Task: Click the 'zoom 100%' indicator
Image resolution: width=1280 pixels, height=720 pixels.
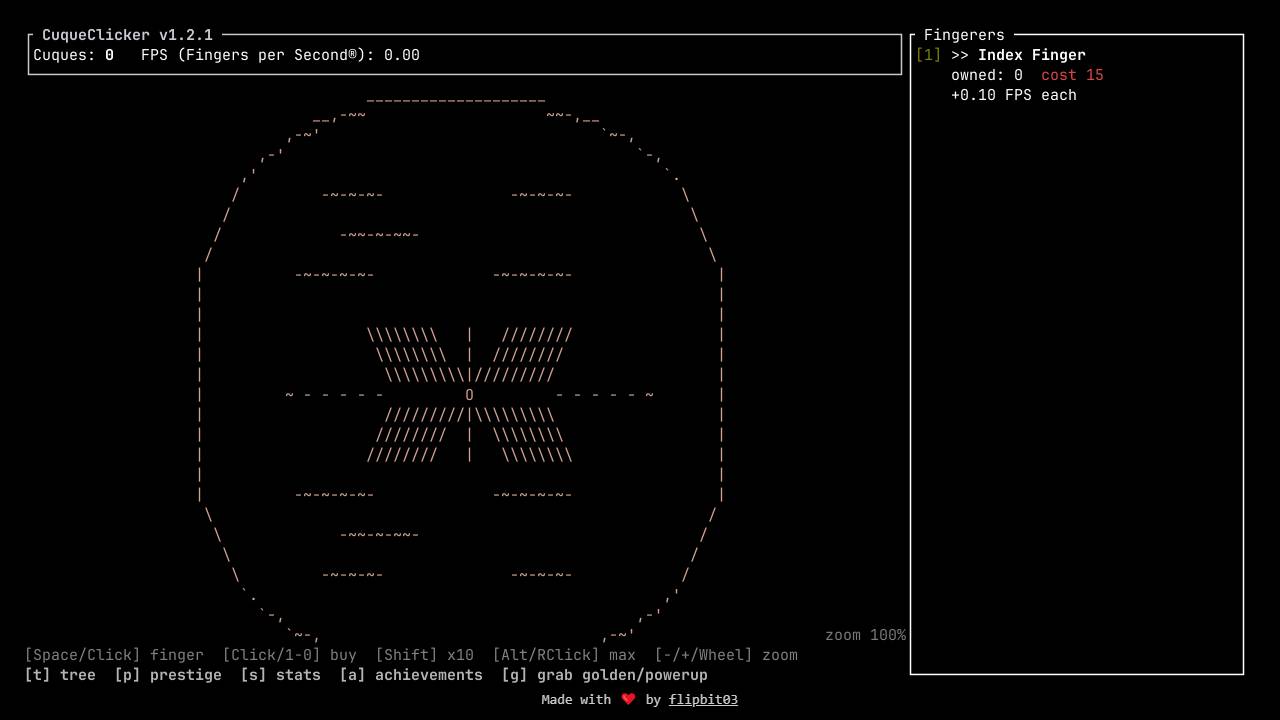Action: pyautogui.click(x=865, y=635)
